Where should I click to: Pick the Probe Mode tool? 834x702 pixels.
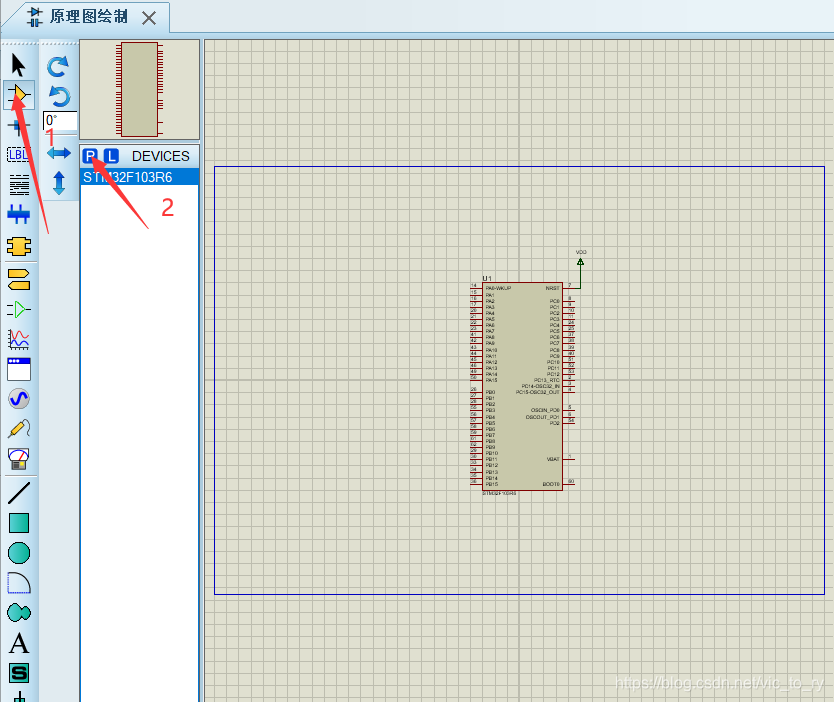click(x=19, y=428)
